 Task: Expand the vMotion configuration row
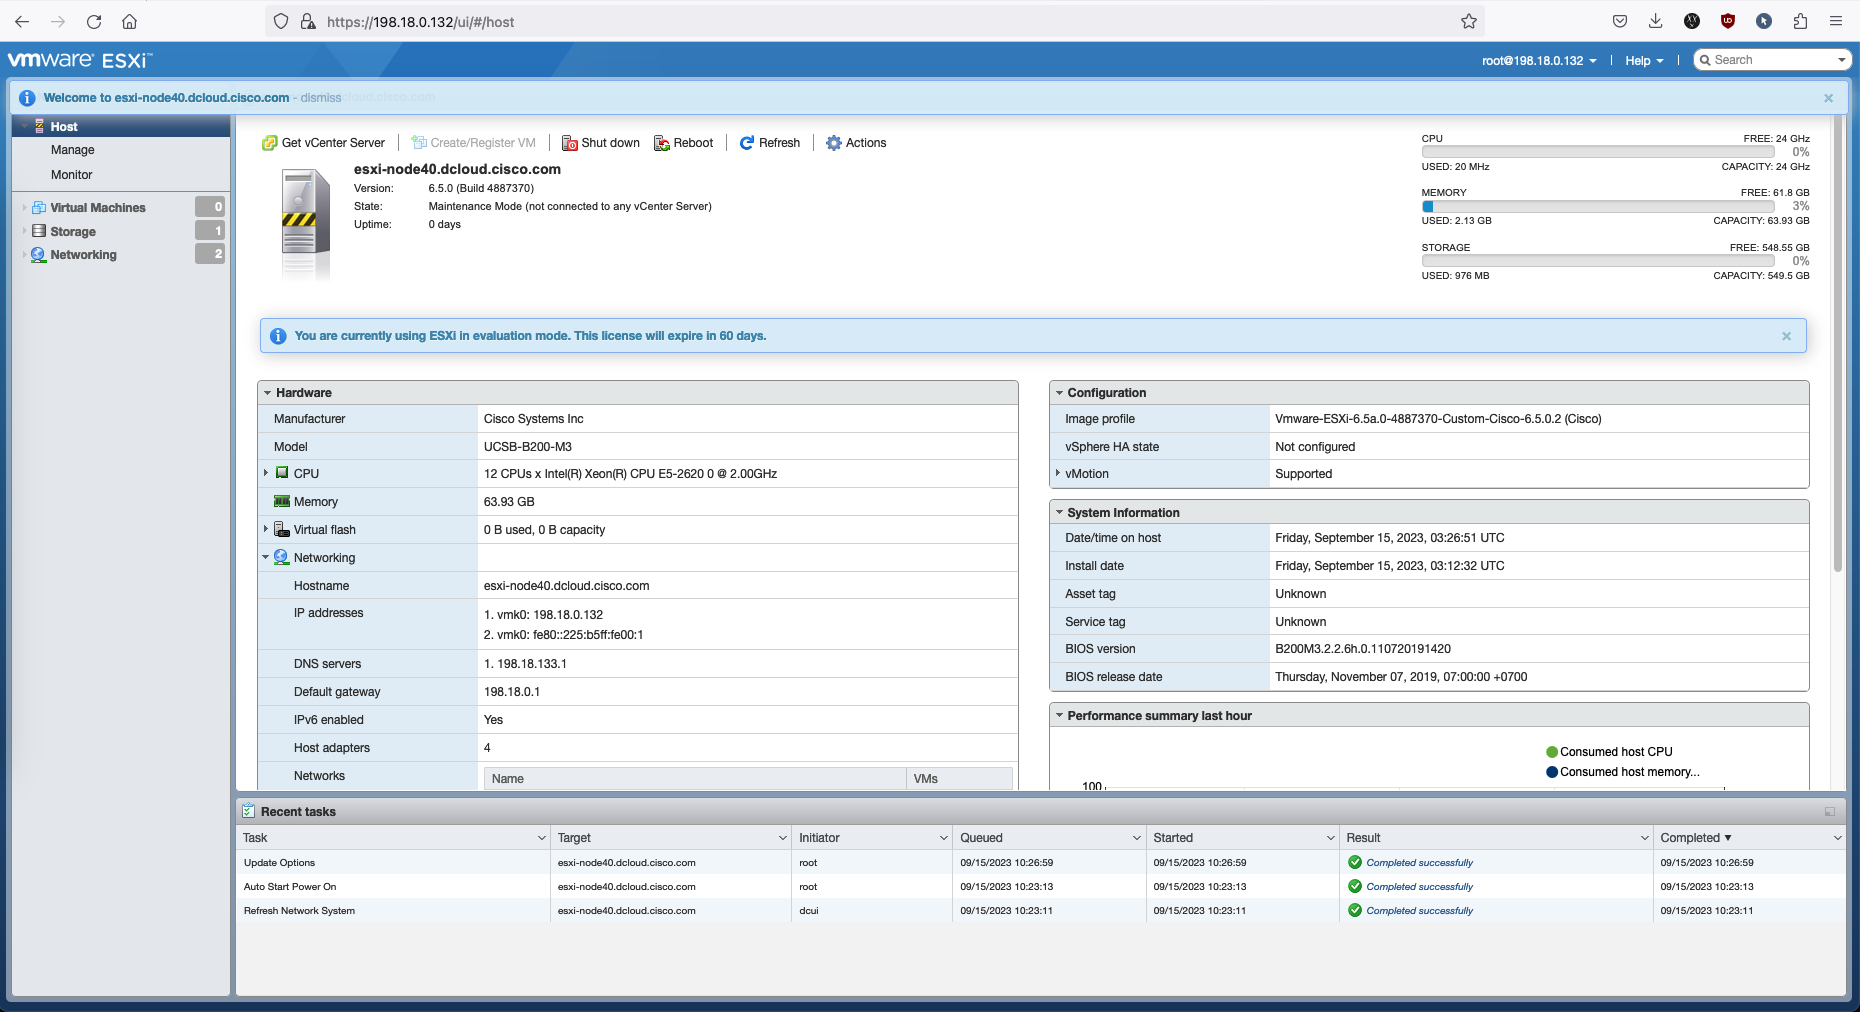coord(1057,473)
